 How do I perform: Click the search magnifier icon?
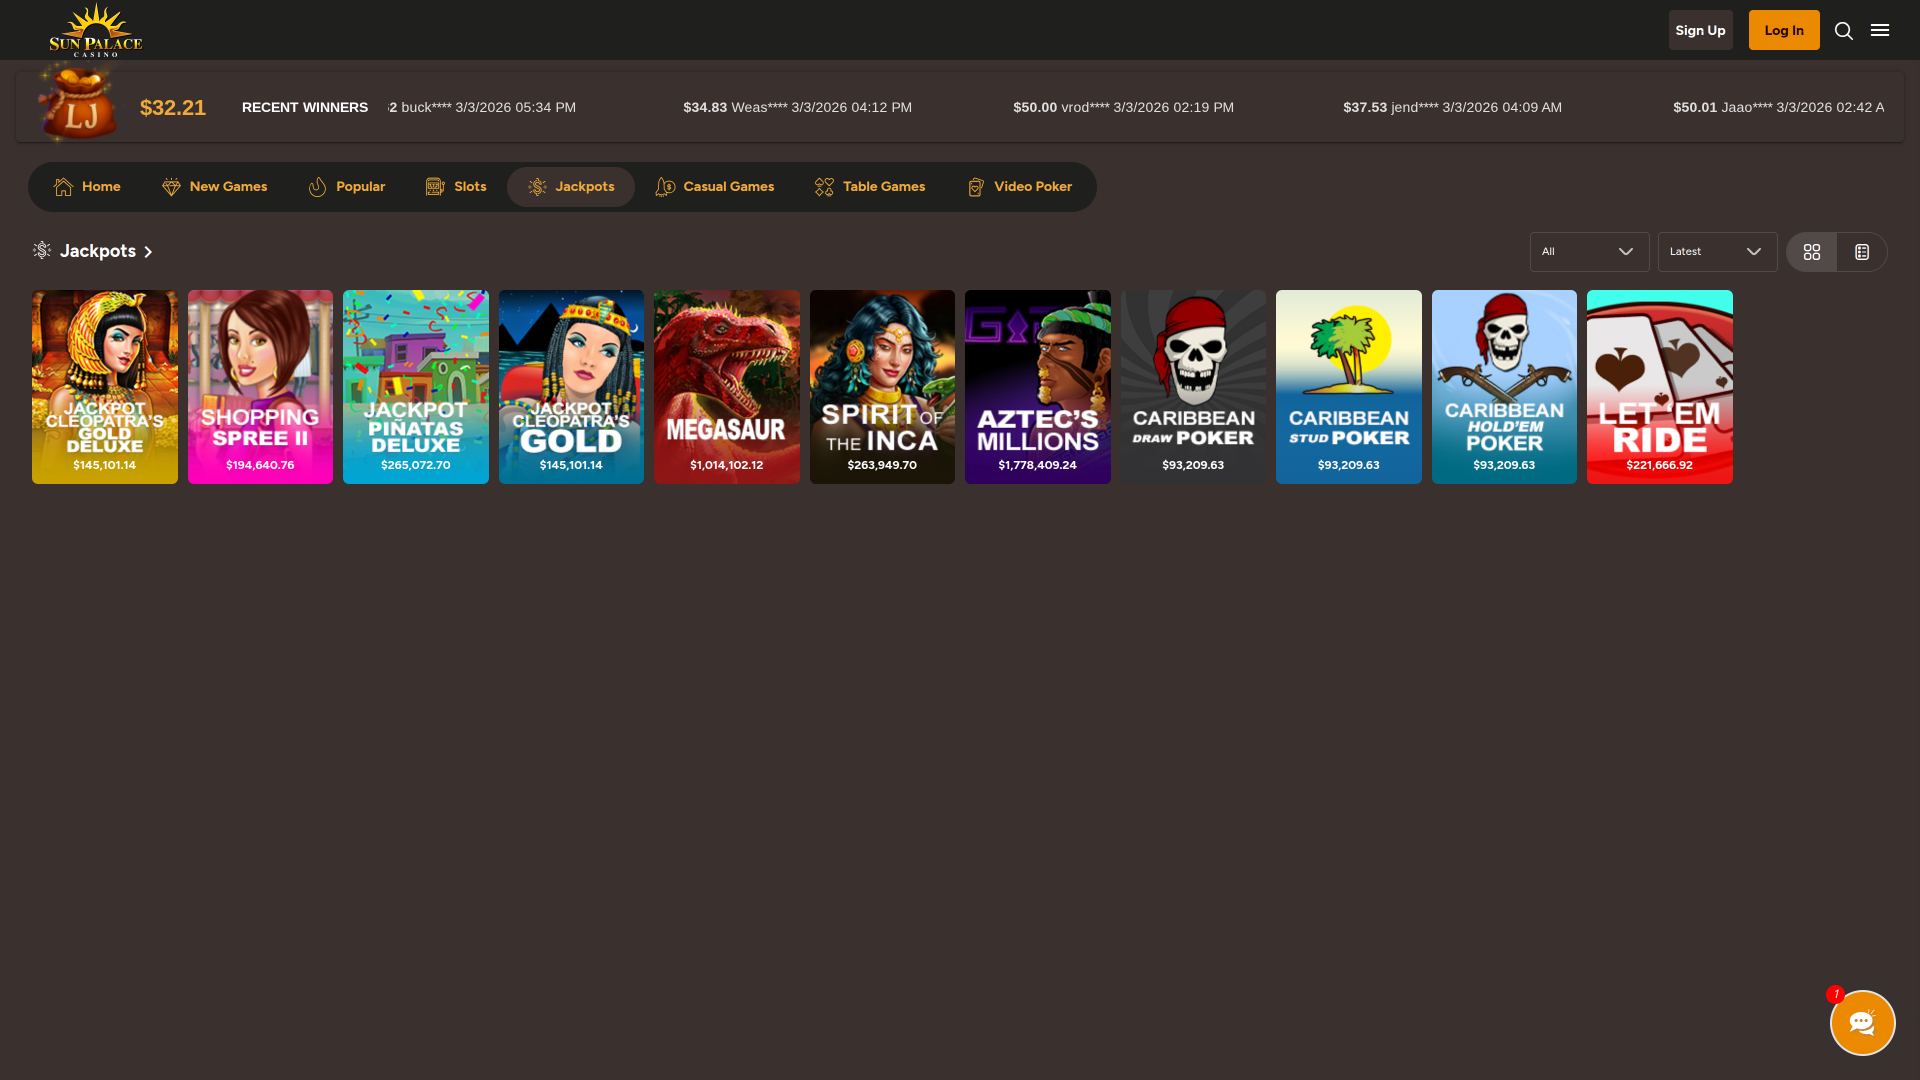click(x=1843, y=31)
